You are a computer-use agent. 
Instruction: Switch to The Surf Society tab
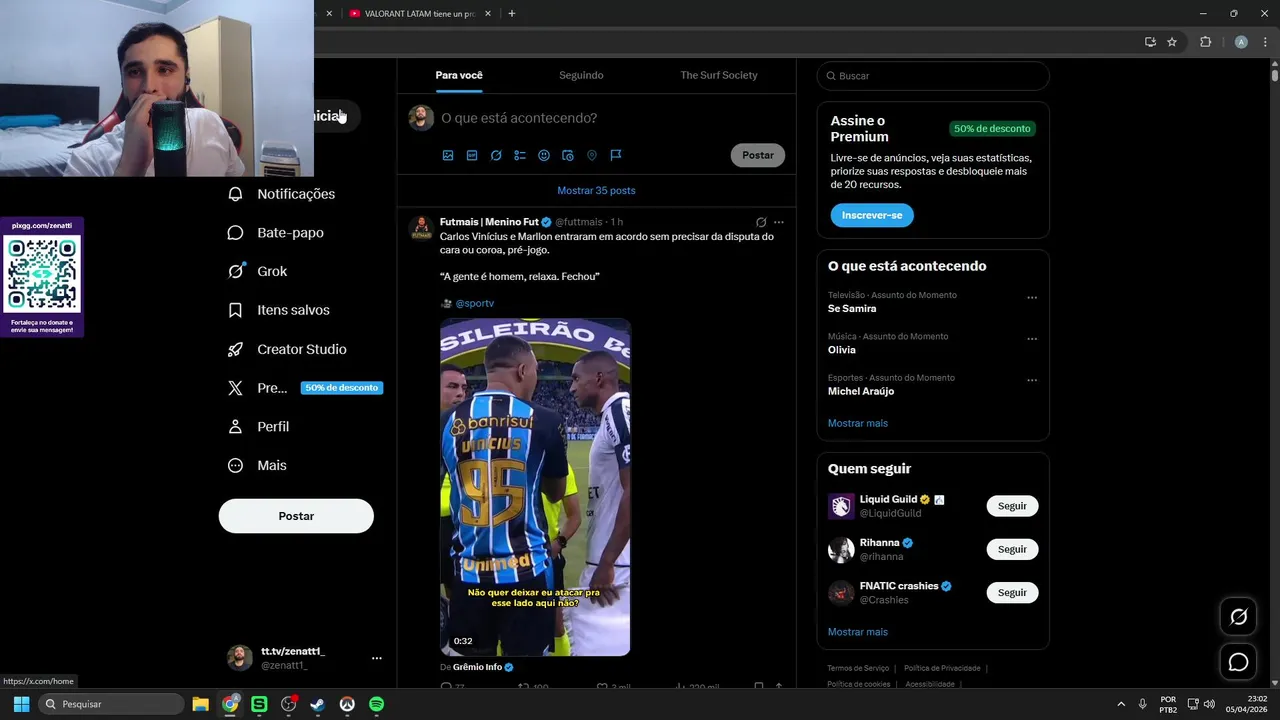click(719, 76)
